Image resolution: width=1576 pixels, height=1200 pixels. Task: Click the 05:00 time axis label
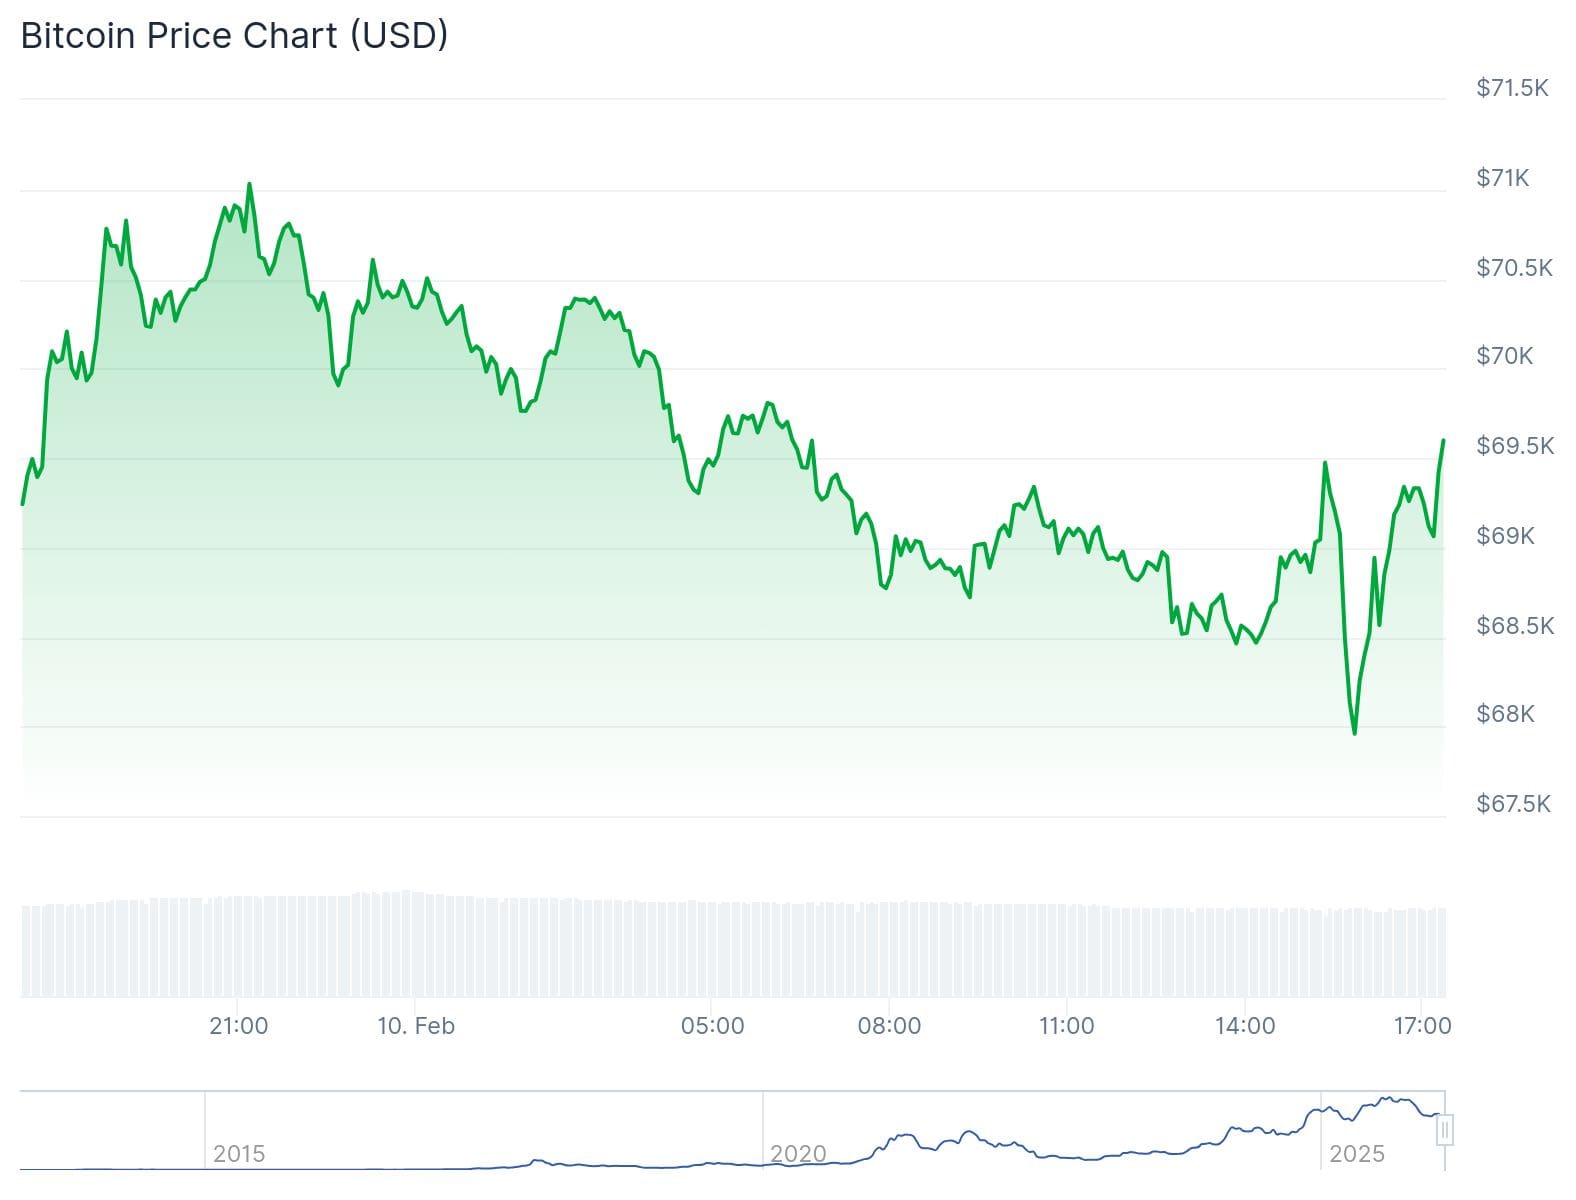point(712,1026)
